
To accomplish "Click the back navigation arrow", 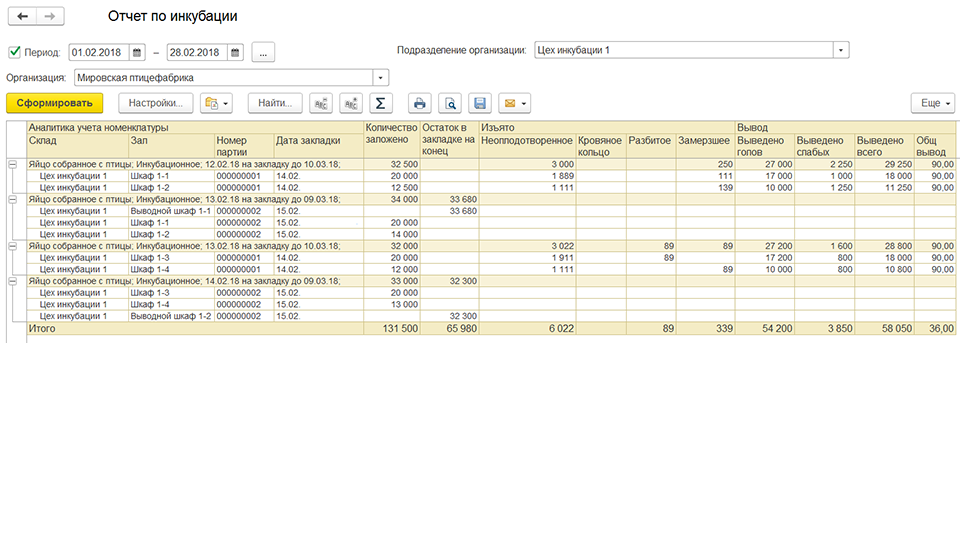I will point(23,17).
